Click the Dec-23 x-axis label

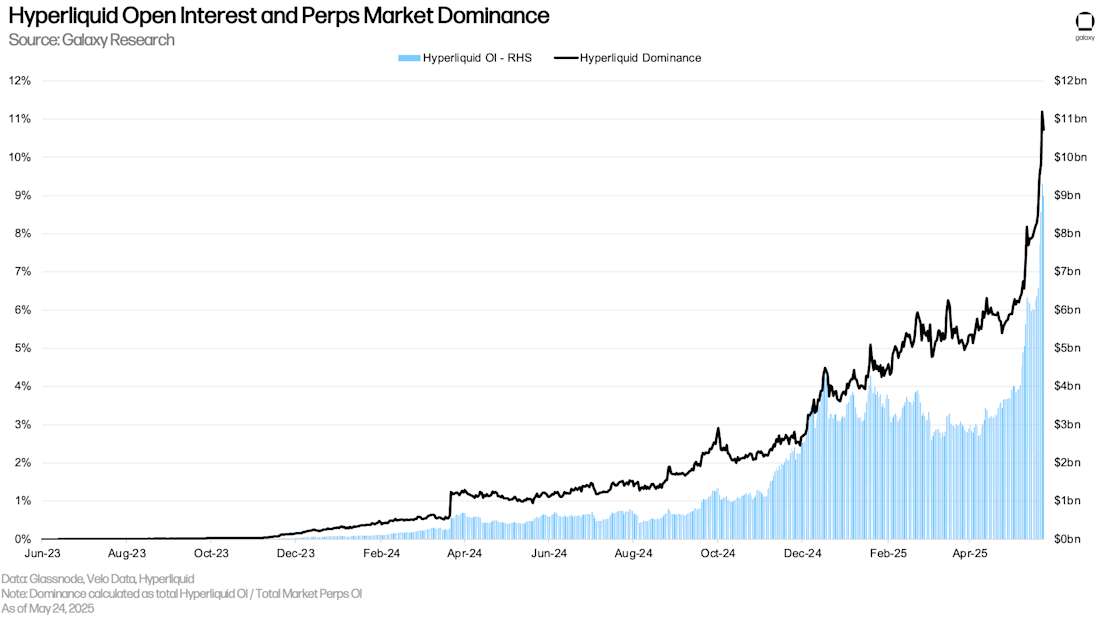click(295, 553)
